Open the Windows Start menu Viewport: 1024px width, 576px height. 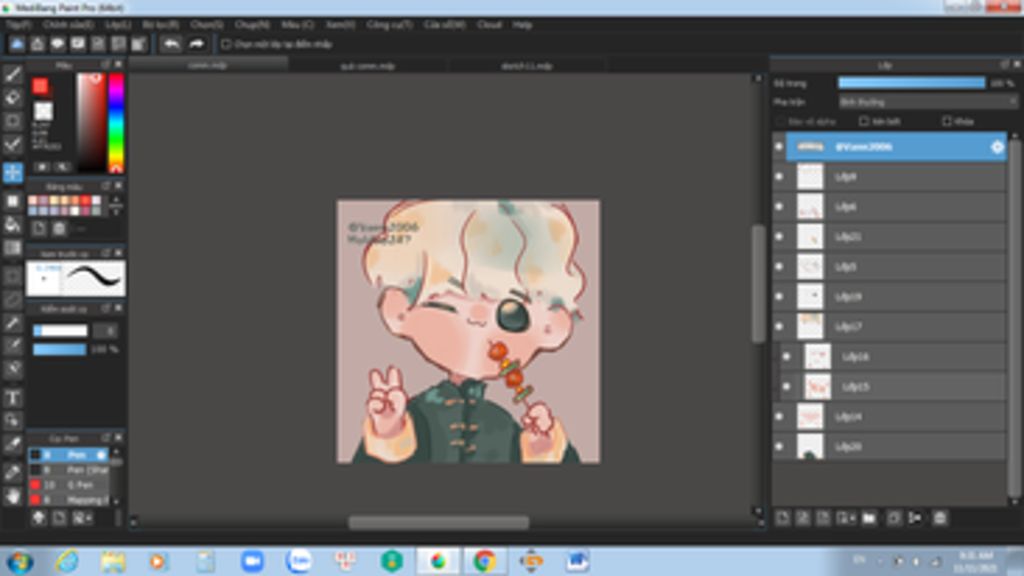pos(20,561)
